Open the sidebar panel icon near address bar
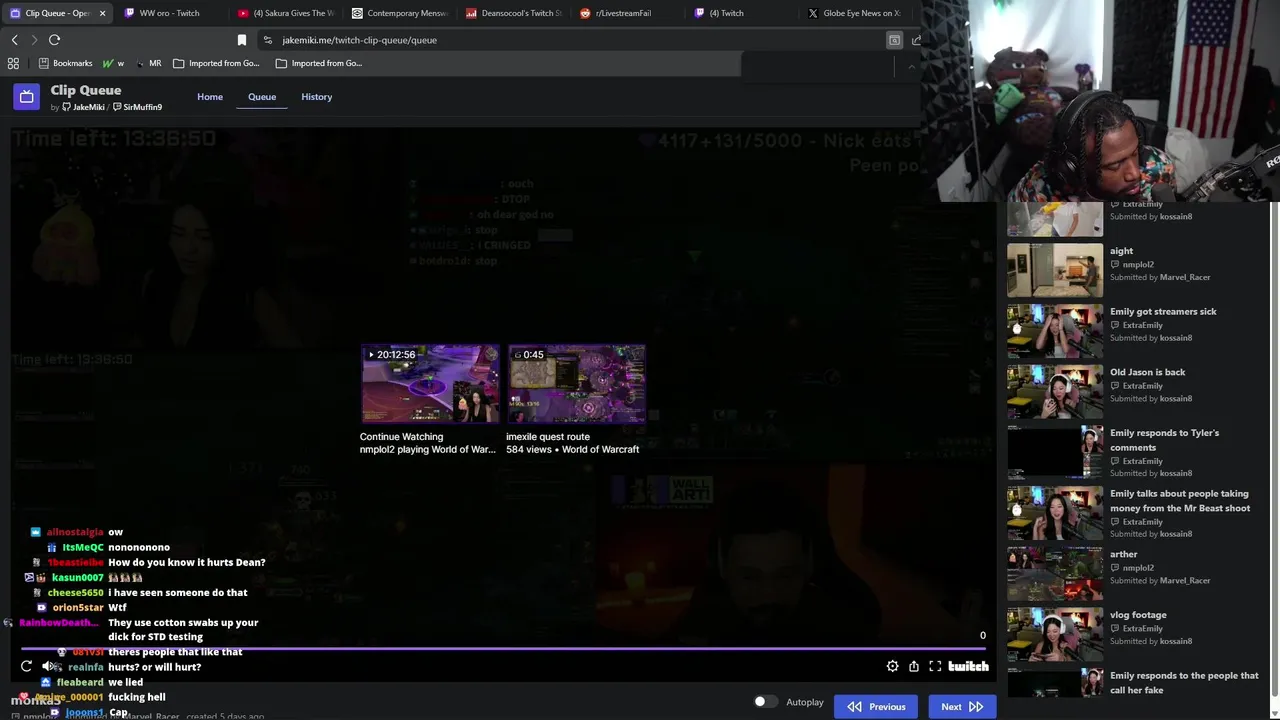 tap(894, 40)
